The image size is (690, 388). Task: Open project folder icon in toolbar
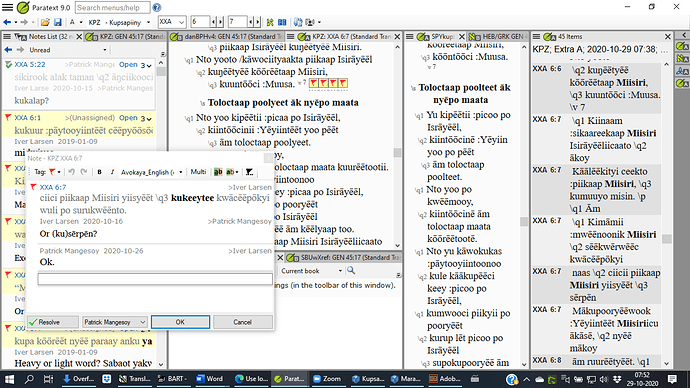[45, 22]
